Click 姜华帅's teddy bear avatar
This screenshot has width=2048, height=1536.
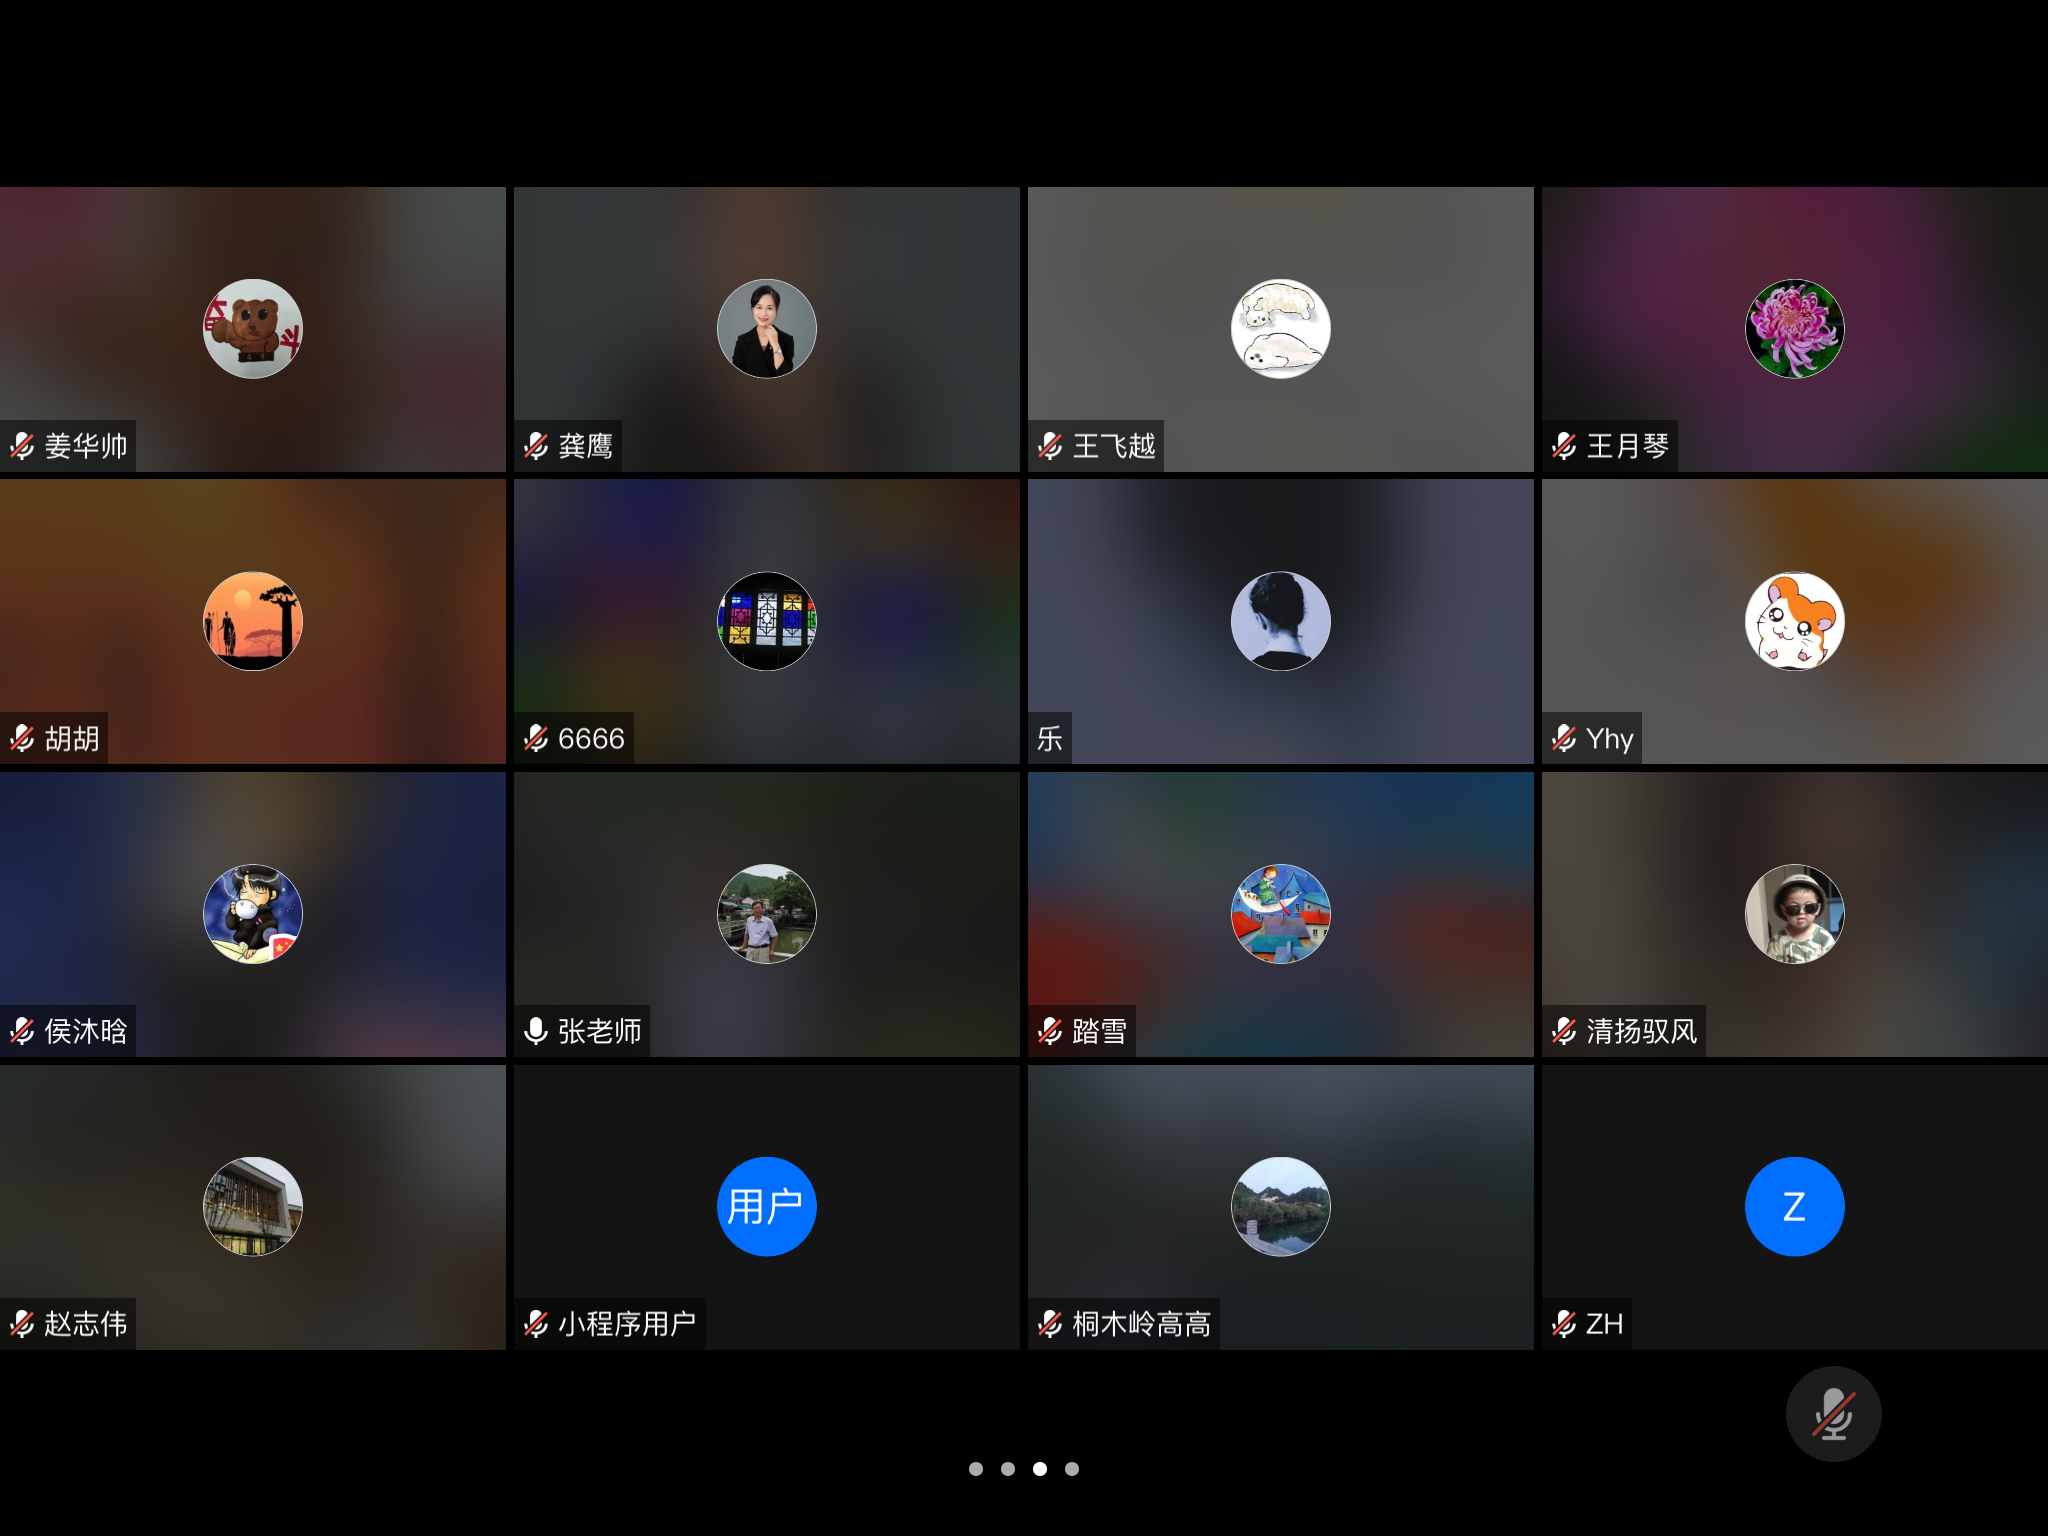click(253, 329)
